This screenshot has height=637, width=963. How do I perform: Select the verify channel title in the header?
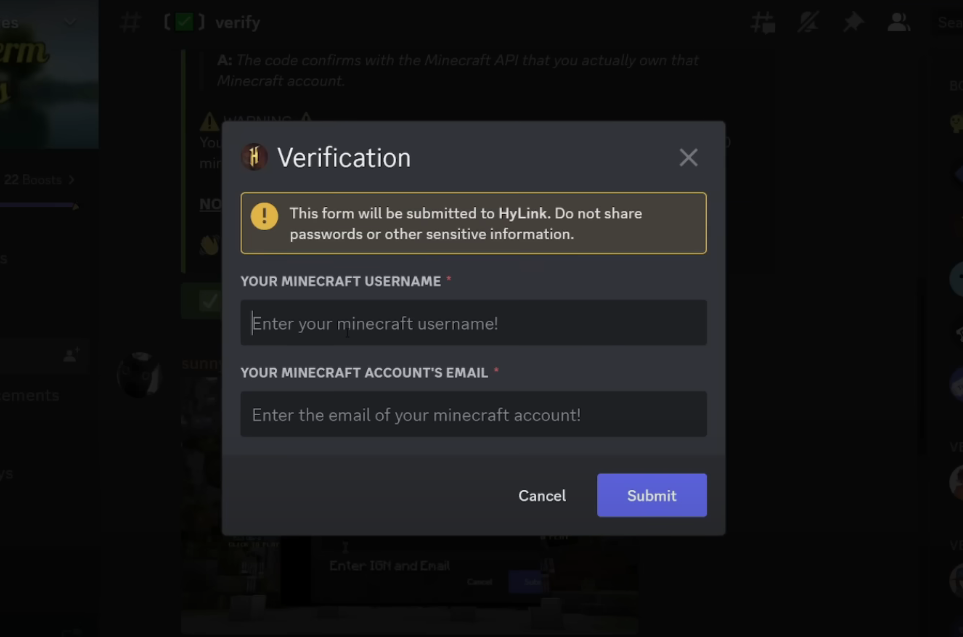[240, 21]
